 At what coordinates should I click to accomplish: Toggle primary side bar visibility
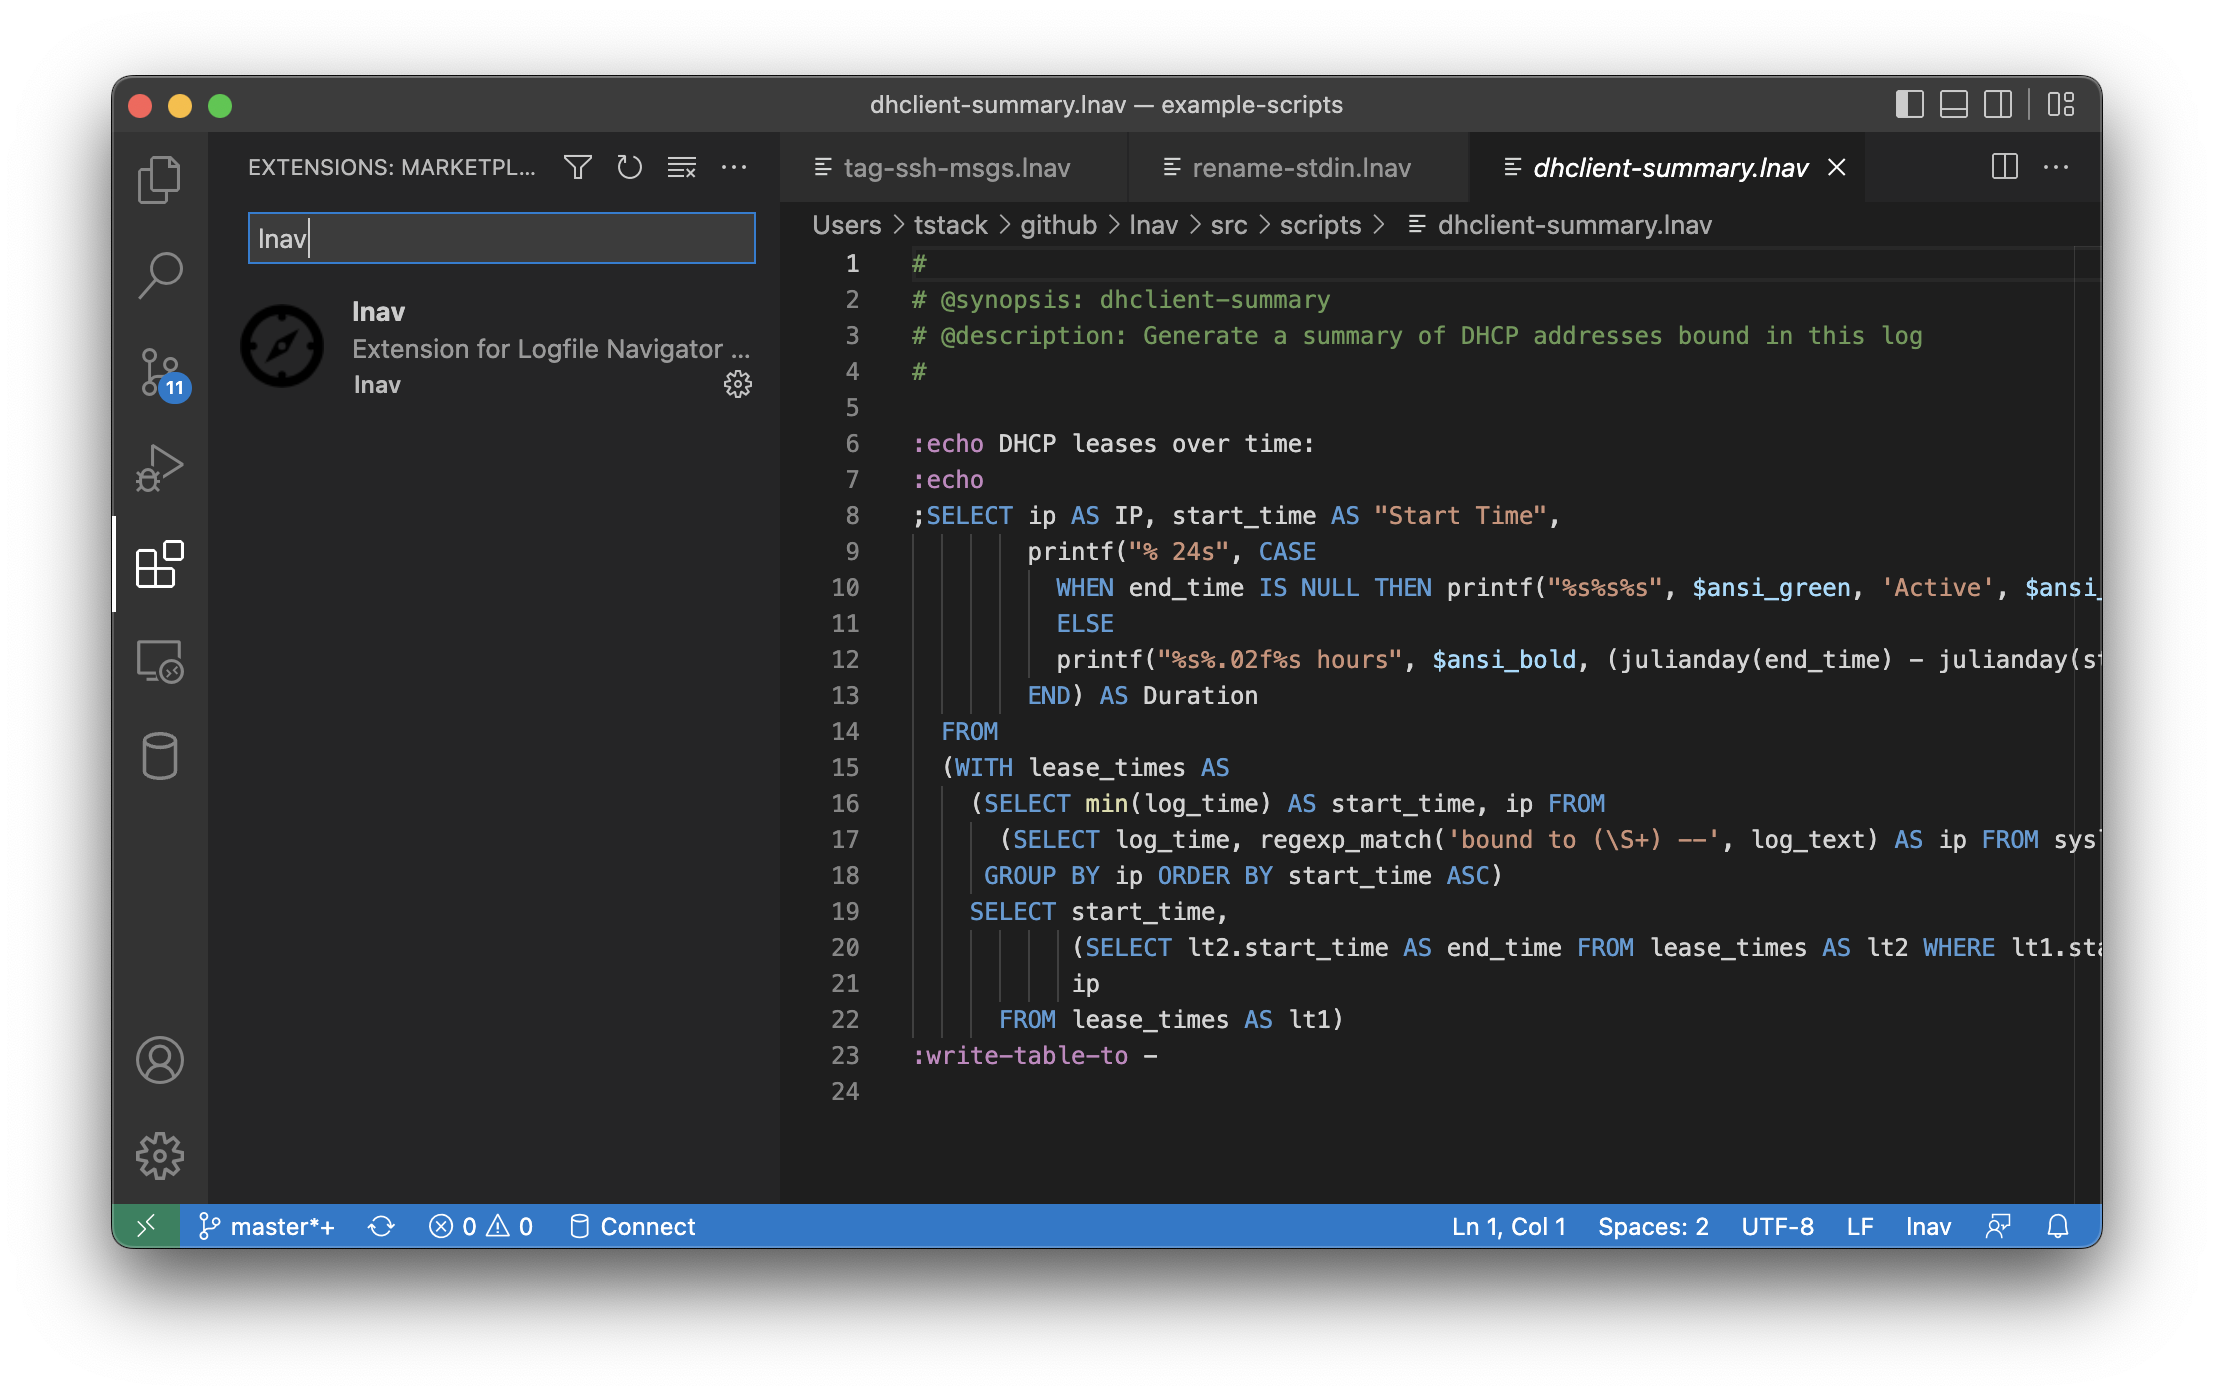pos(1909,104)
